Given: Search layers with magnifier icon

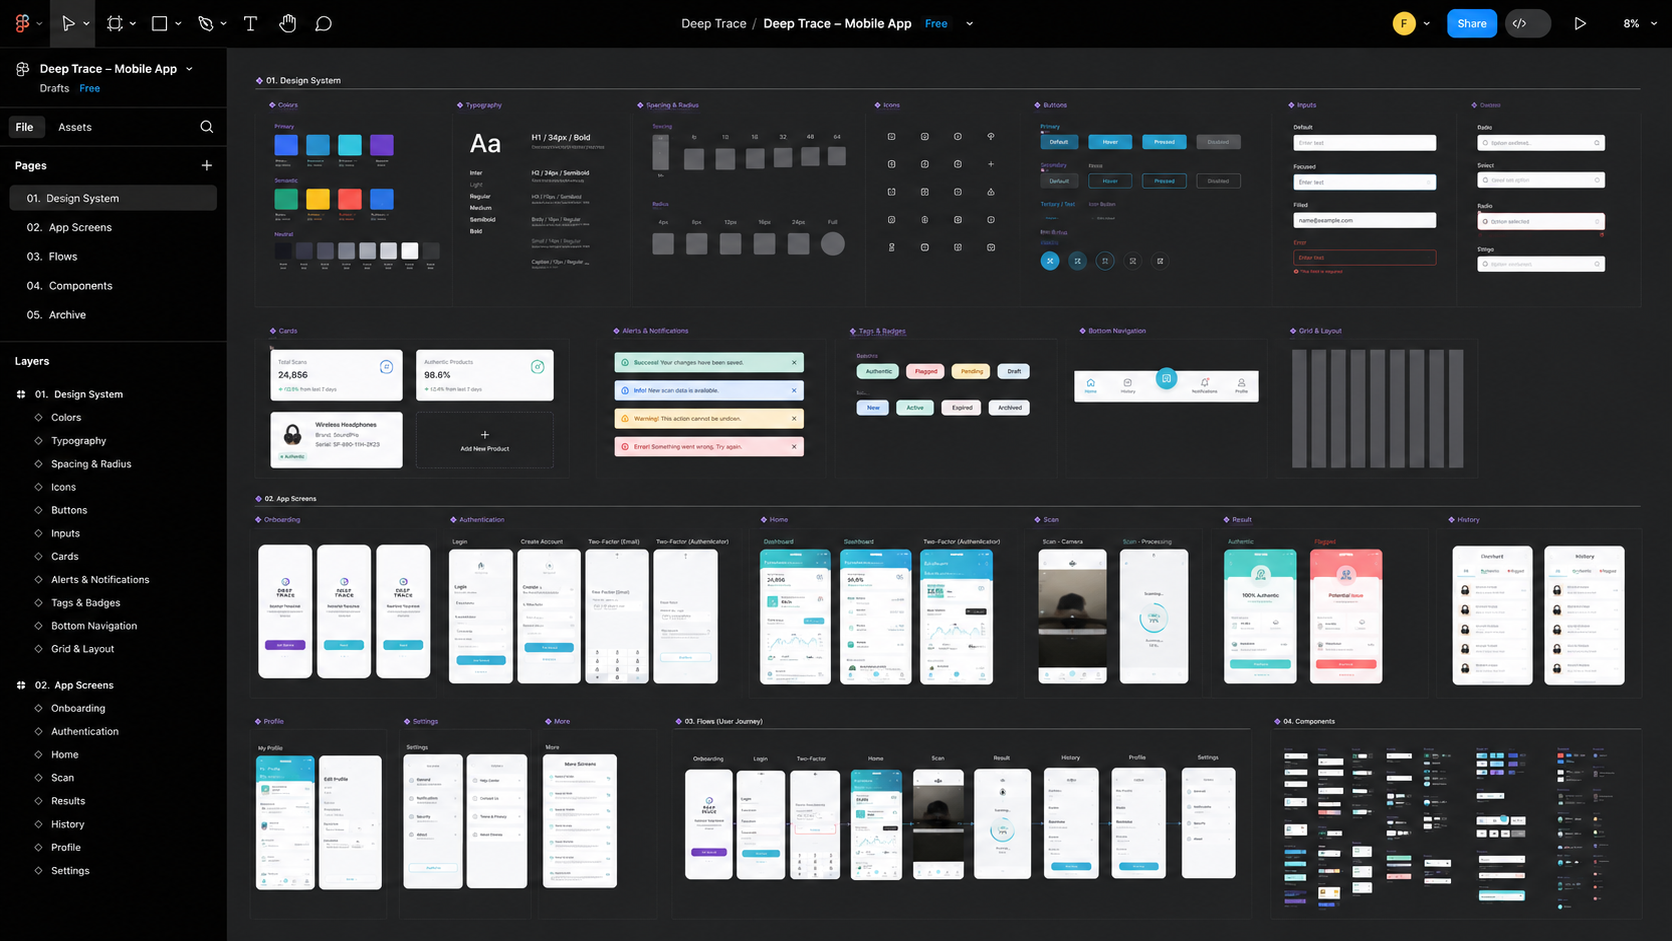Looking at the screenshot, I should pyautogui.click(x=207, y=127).
